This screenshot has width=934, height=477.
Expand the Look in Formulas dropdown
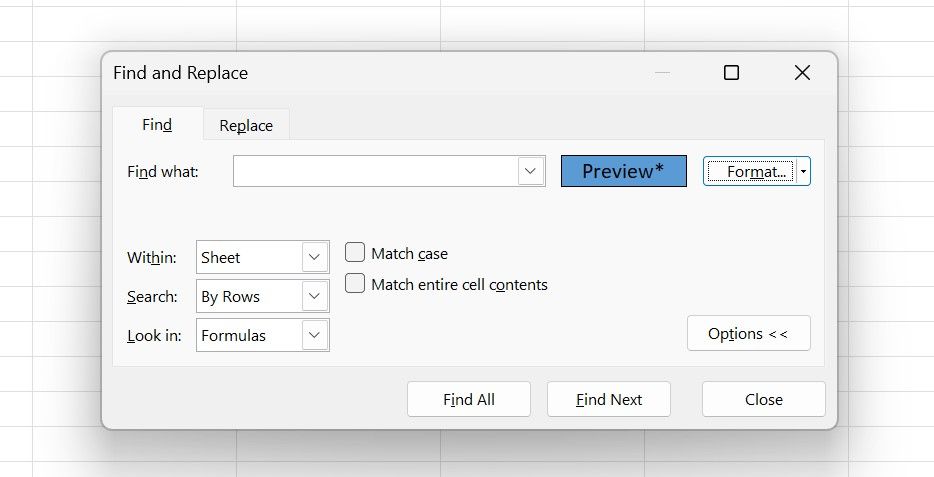[x=315, y=335]
